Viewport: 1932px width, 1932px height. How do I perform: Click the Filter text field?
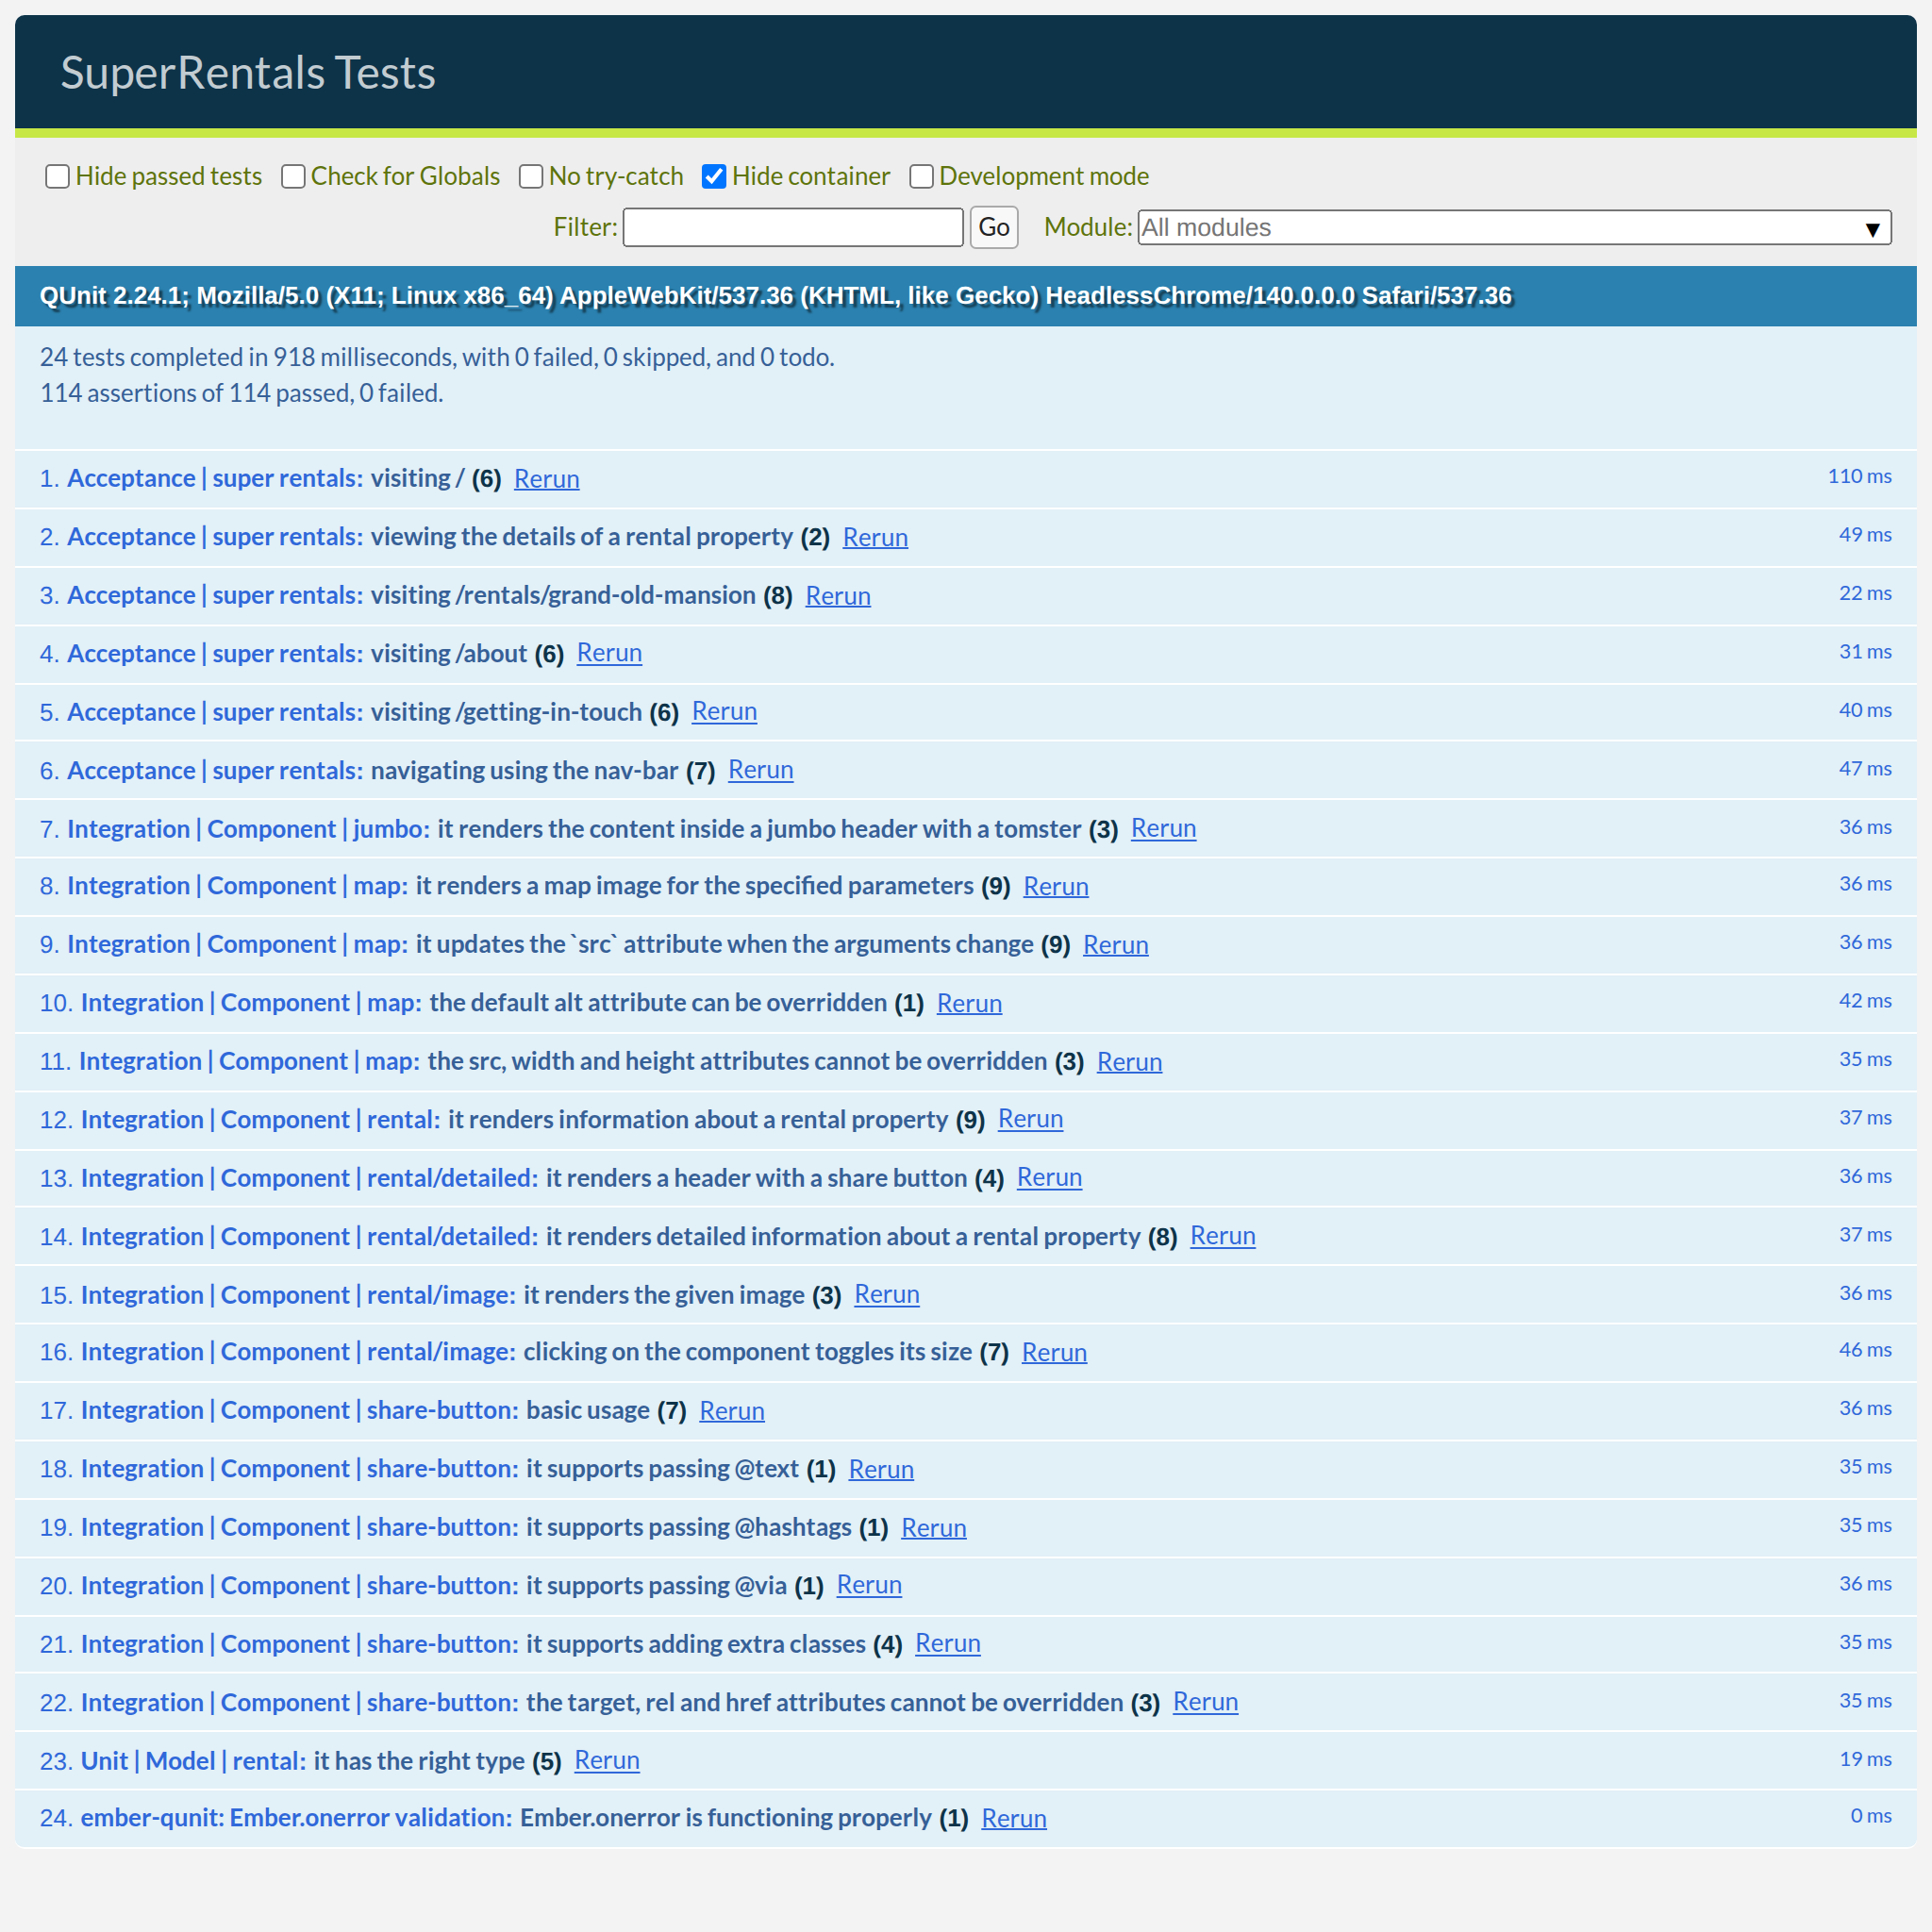(792, 228)
